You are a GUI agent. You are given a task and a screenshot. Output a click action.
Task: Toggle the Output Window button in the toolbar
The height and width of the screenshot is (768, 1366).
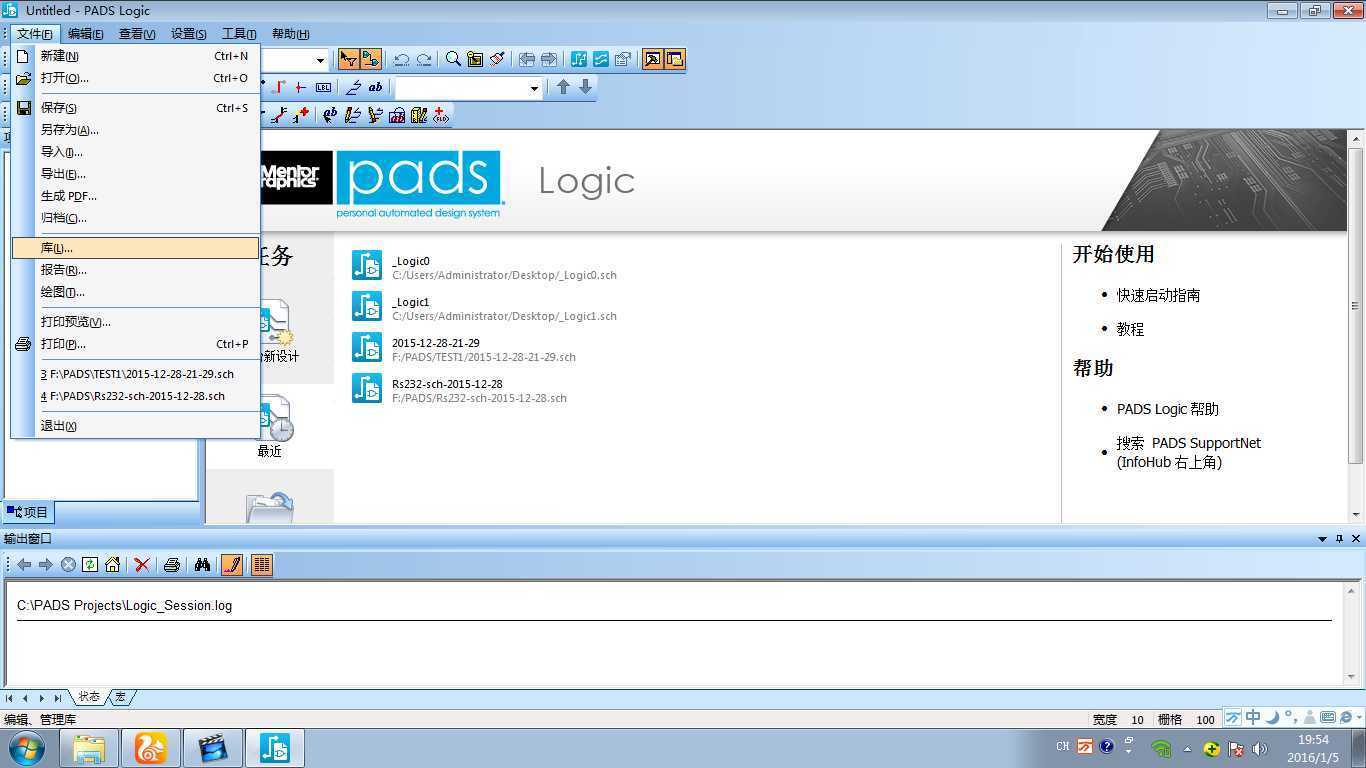tap(652, 59)
